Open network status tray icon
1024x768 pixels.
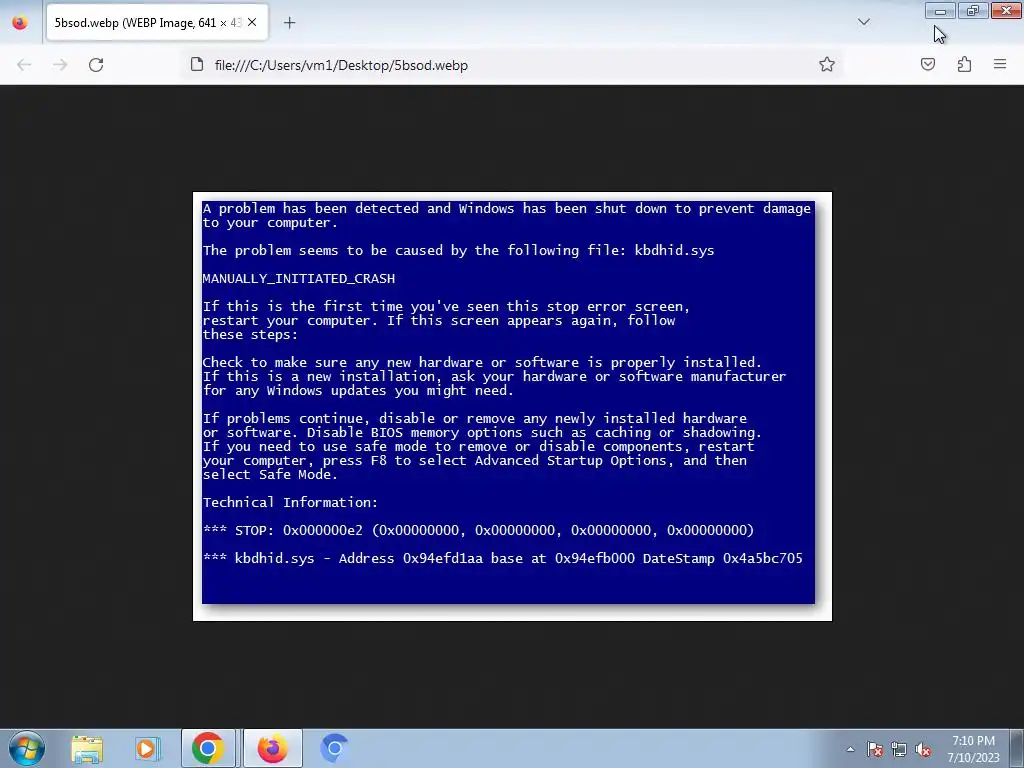click(899, 749)
